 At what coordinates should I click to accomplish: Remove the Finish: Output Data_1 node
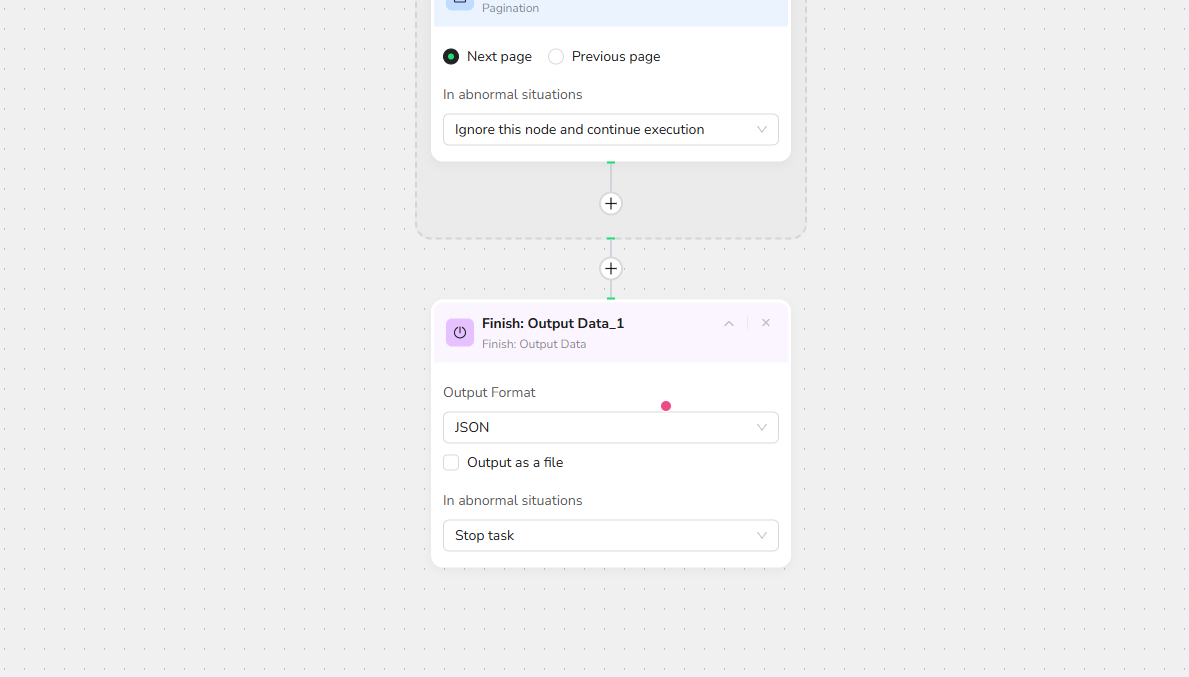(766, 323)
